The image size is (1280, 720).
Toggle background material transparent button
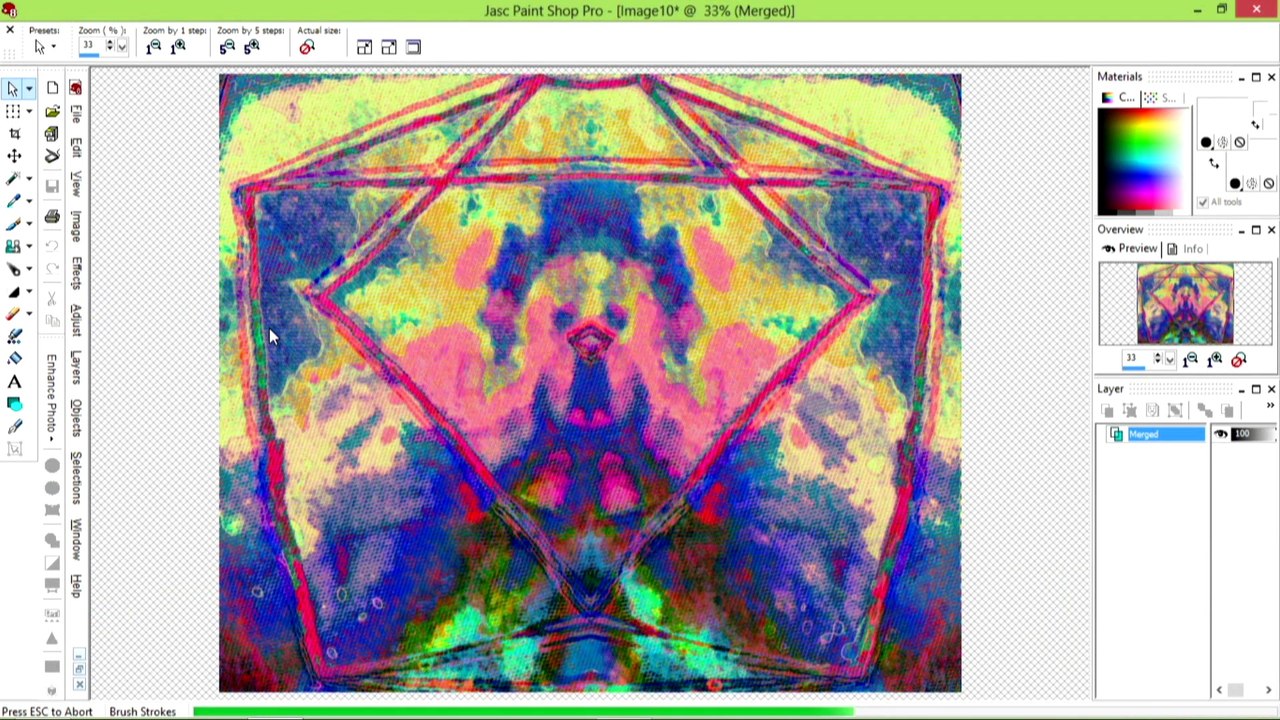click(1268, 184)
